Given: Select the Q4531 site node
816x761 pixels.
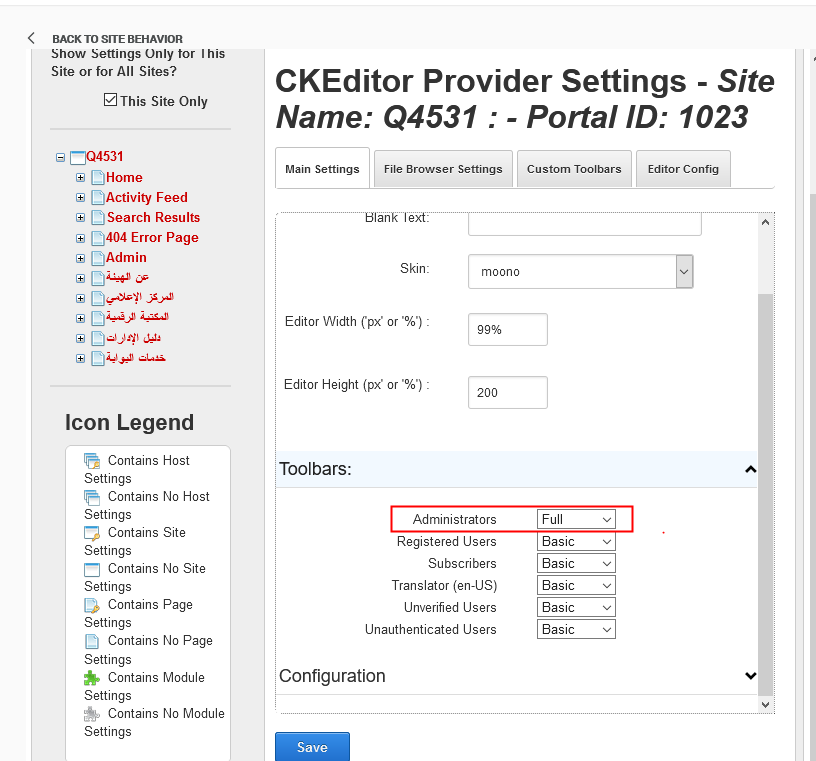Looking at the screenshot, I should tap(105, 157).
